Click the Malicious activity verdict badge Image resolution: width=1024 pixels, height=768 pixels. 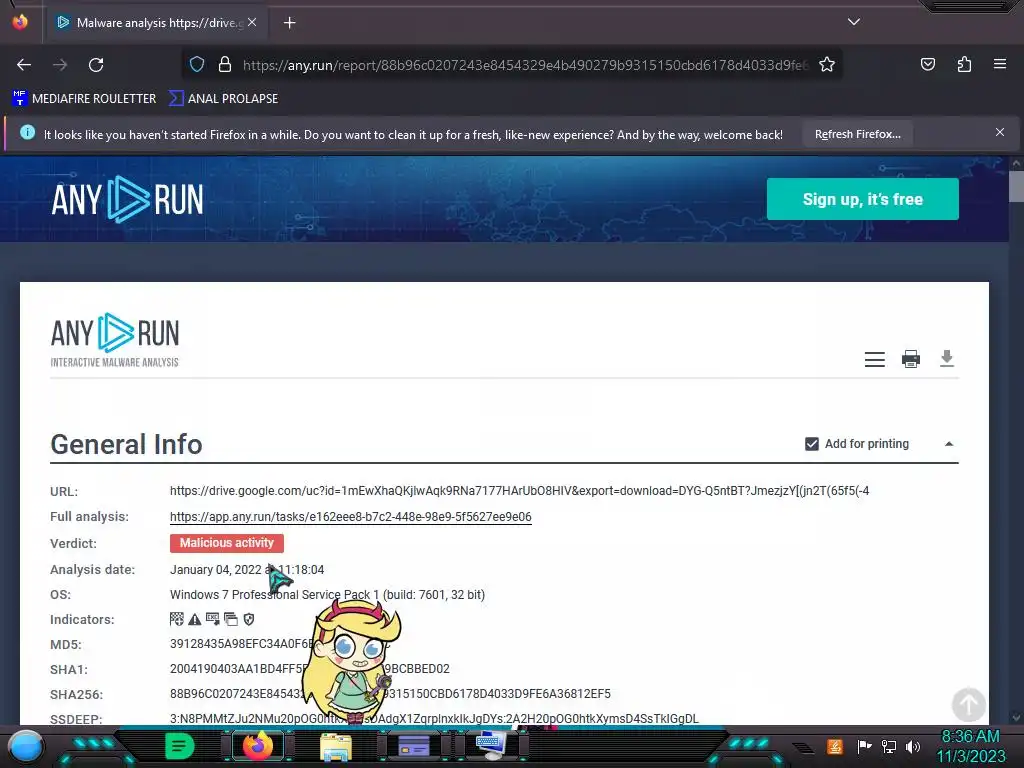pyautogui.click(x=227, y=543)
